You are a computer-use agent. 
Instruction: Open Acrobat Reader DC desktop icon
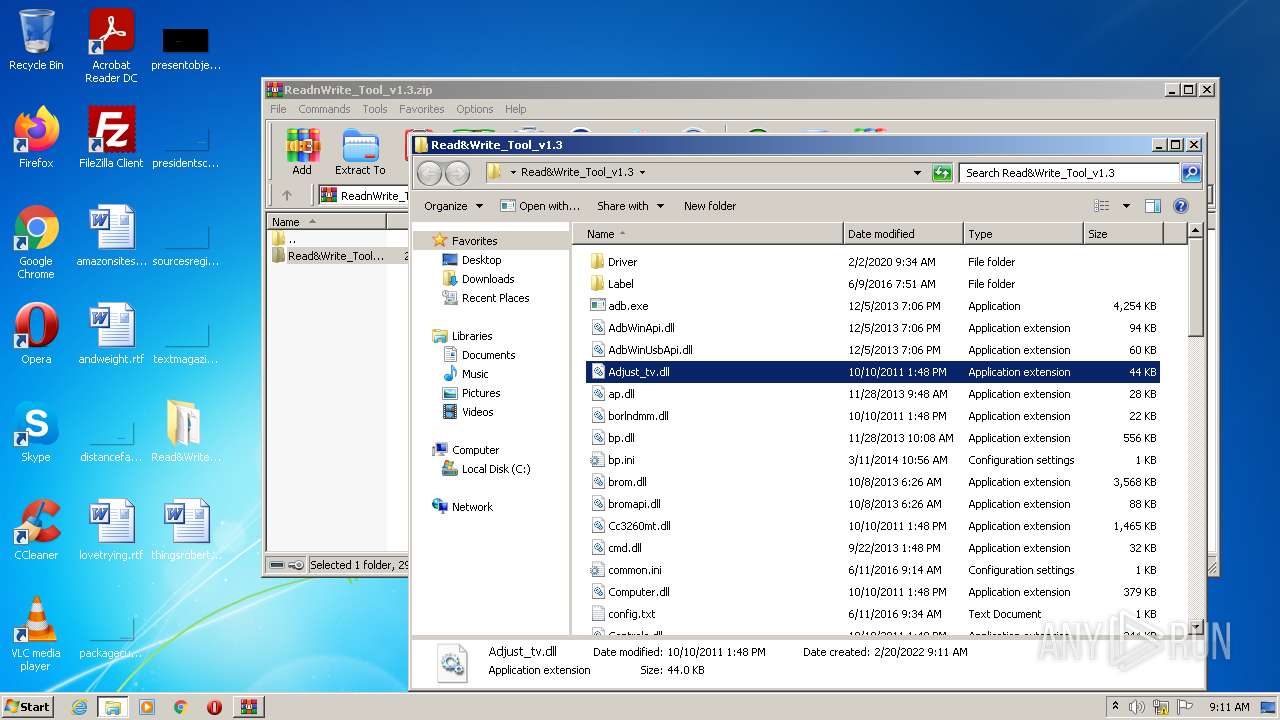pyautogui.click(x=111, y=46)
